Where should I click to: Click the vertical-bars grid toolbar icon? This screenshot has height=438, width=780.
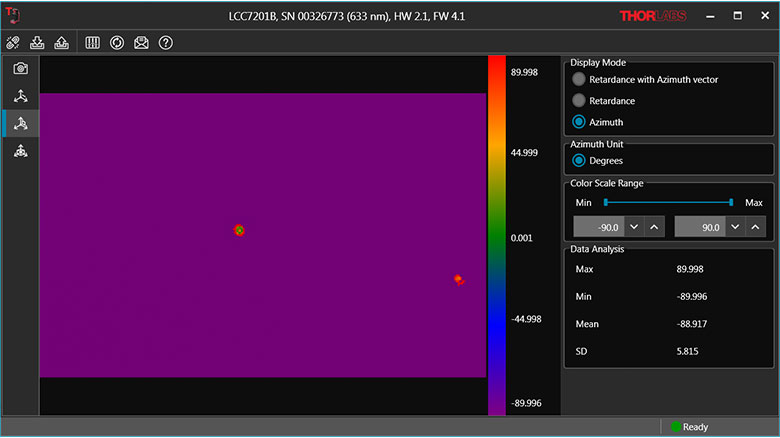click(92, 43)
